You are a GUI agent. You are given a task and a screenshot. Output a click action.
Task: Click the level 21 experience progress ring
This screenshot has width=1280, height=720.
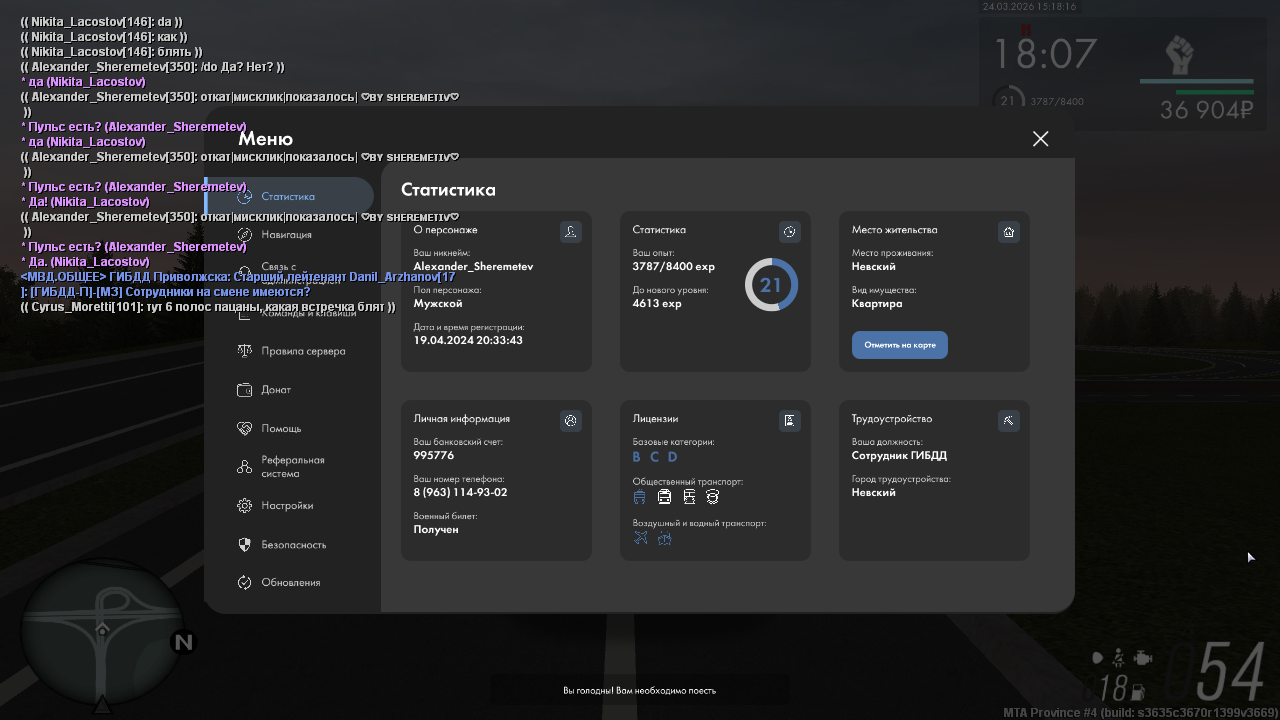[x=771, y=285]
